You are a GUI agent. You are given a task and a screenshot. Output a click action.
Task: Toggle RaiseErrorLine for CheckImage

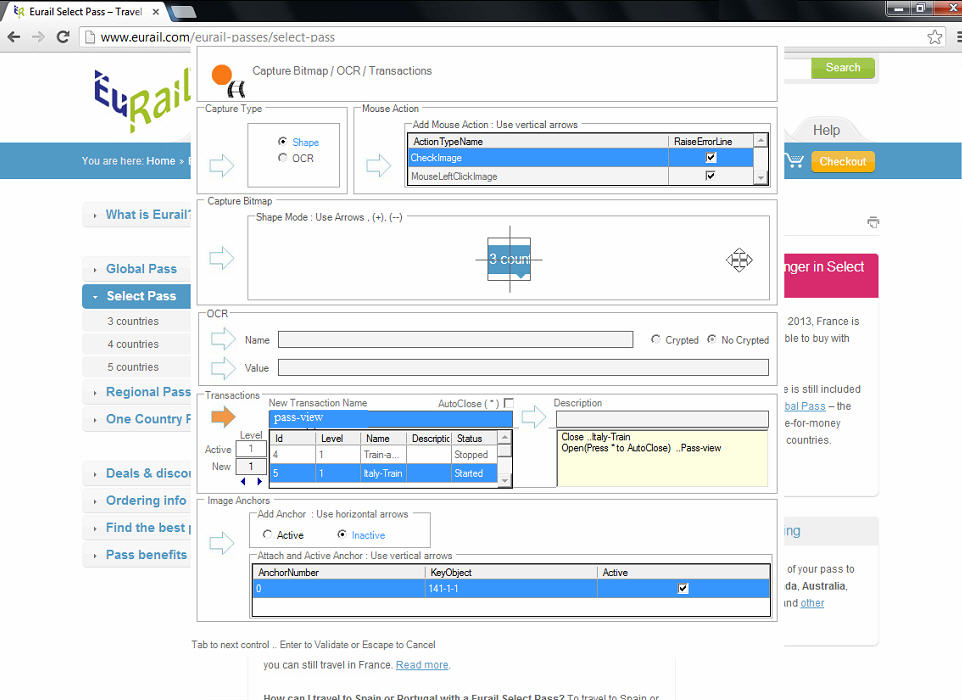(x=710, y=158)
